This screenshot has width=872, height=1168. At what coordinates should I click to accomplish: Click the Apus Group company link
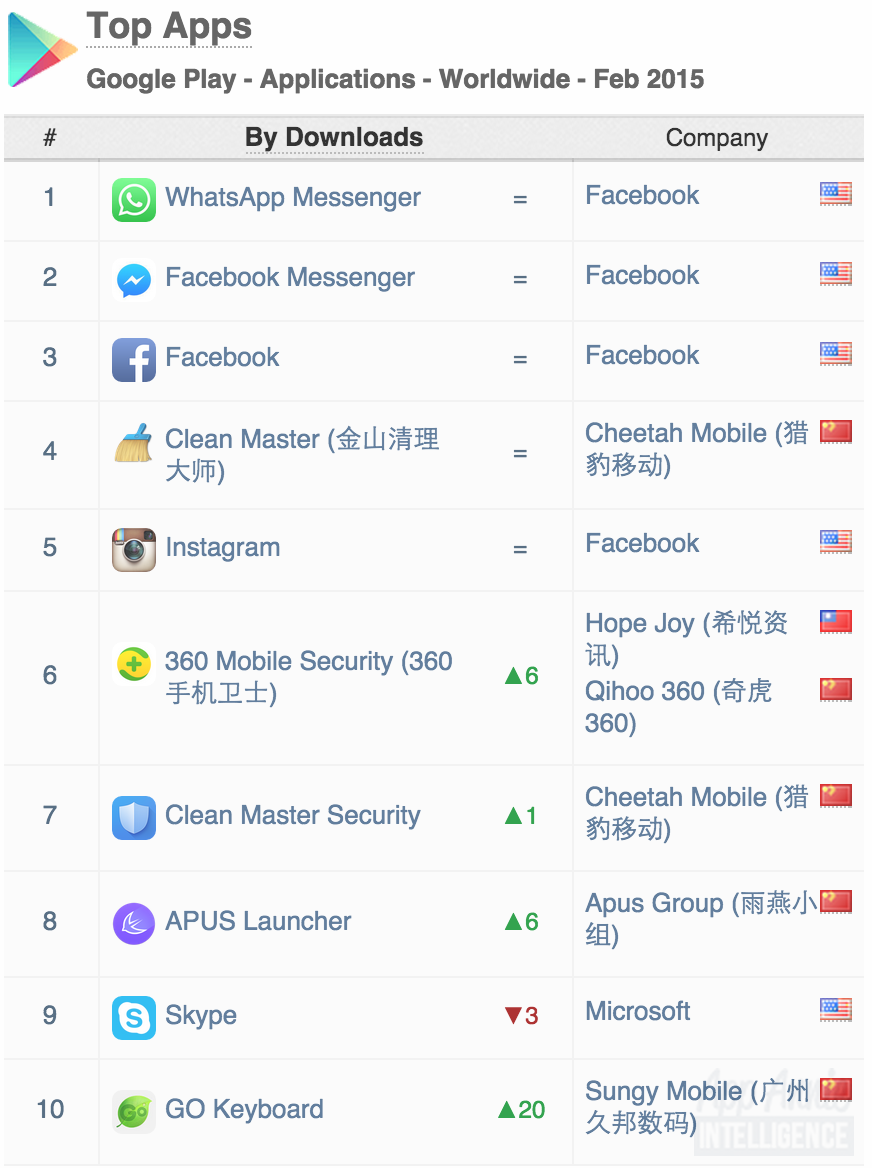point(701,918)
